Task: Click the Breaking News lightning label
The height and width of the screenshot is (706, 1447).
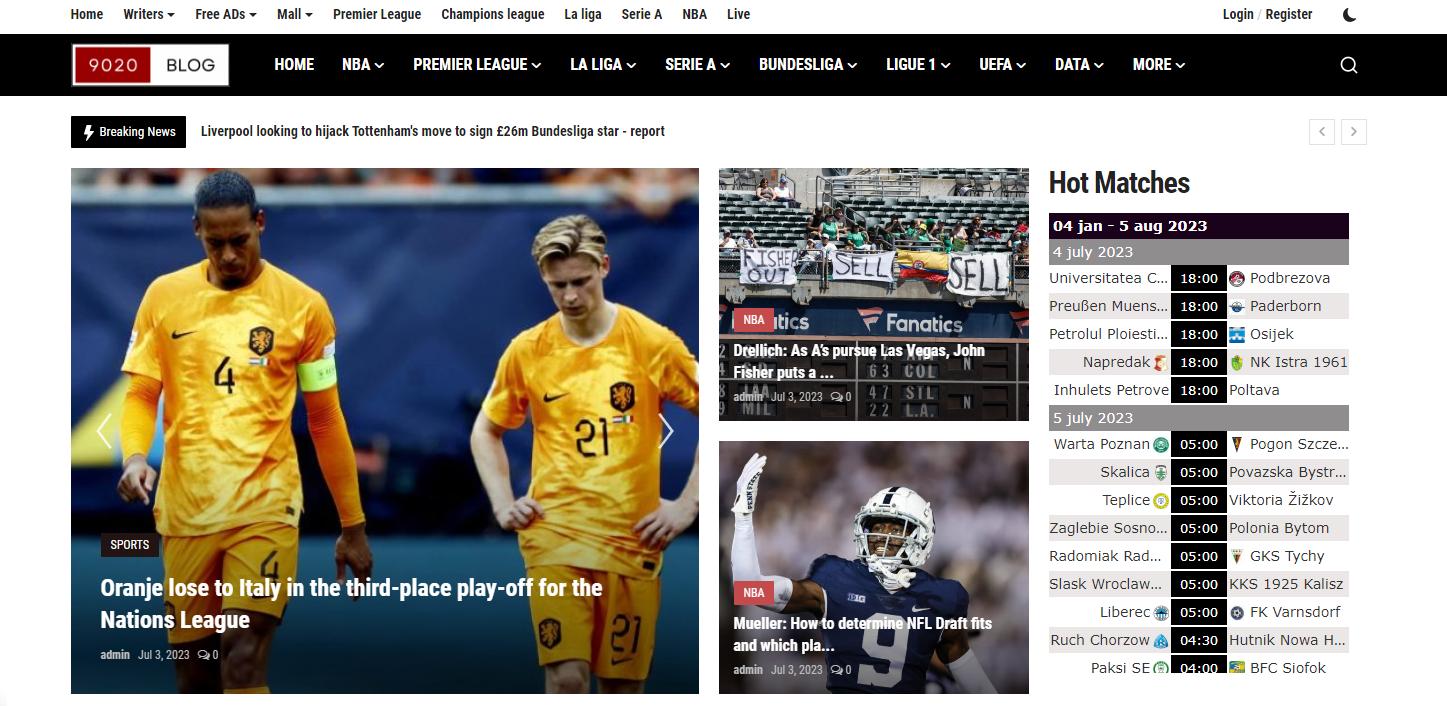Action: [128, 131]
